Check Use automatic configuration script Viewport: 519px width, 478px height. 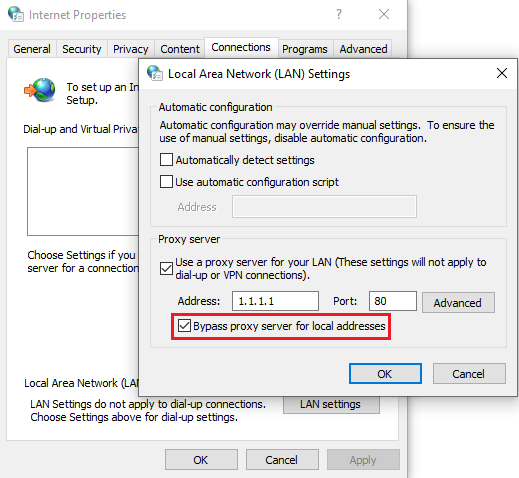[166, 182]
